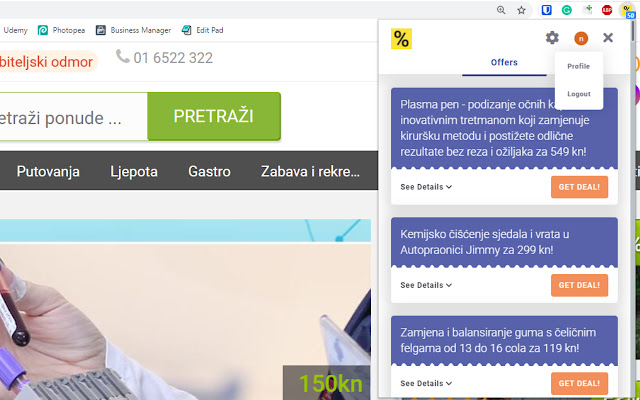Image resolution: width=640 pixels, height=400 pixels.
Task: Click the red LBP extension icon
Action: (607, 10)
